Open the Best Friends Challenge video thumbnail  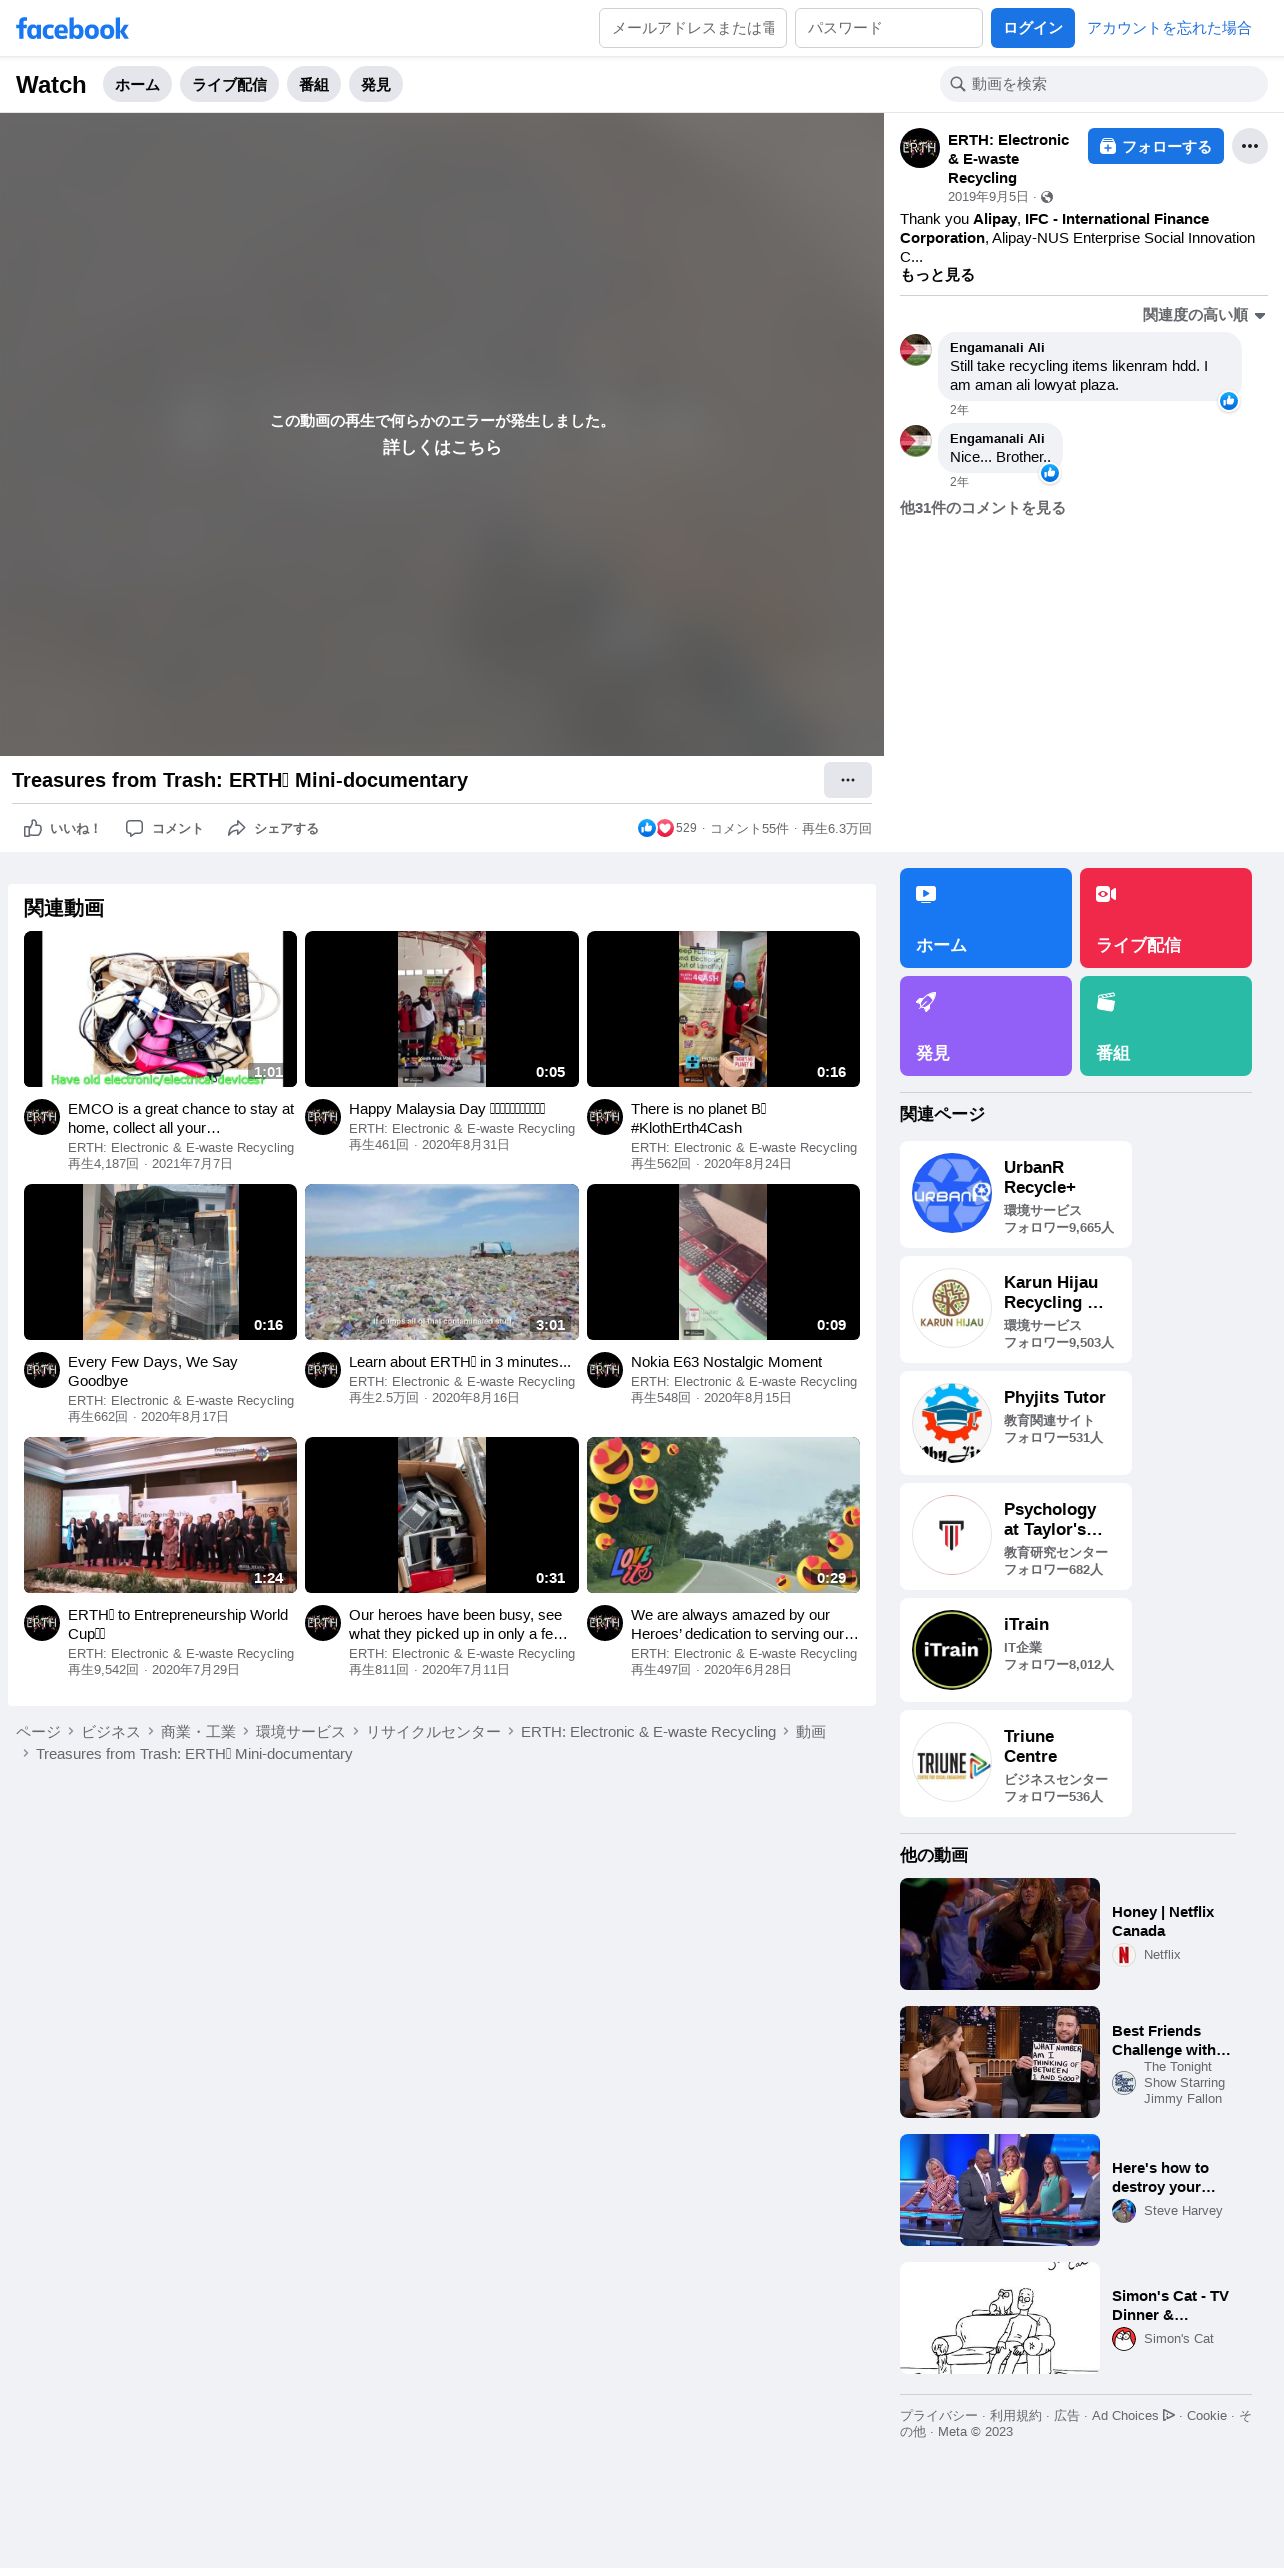tap(999, 2062)
